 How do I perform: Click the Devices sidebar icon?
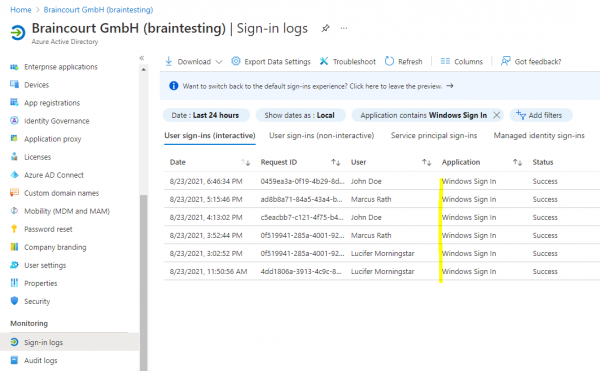pyautogui.click(x=14, y=85)
